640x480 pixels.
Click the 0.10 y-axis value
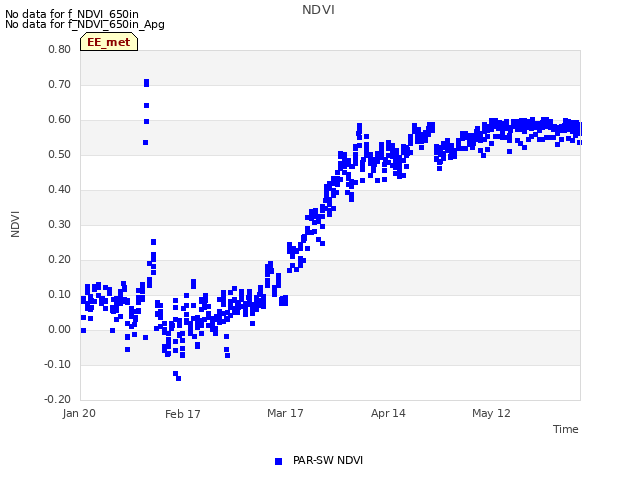[60, 295]
